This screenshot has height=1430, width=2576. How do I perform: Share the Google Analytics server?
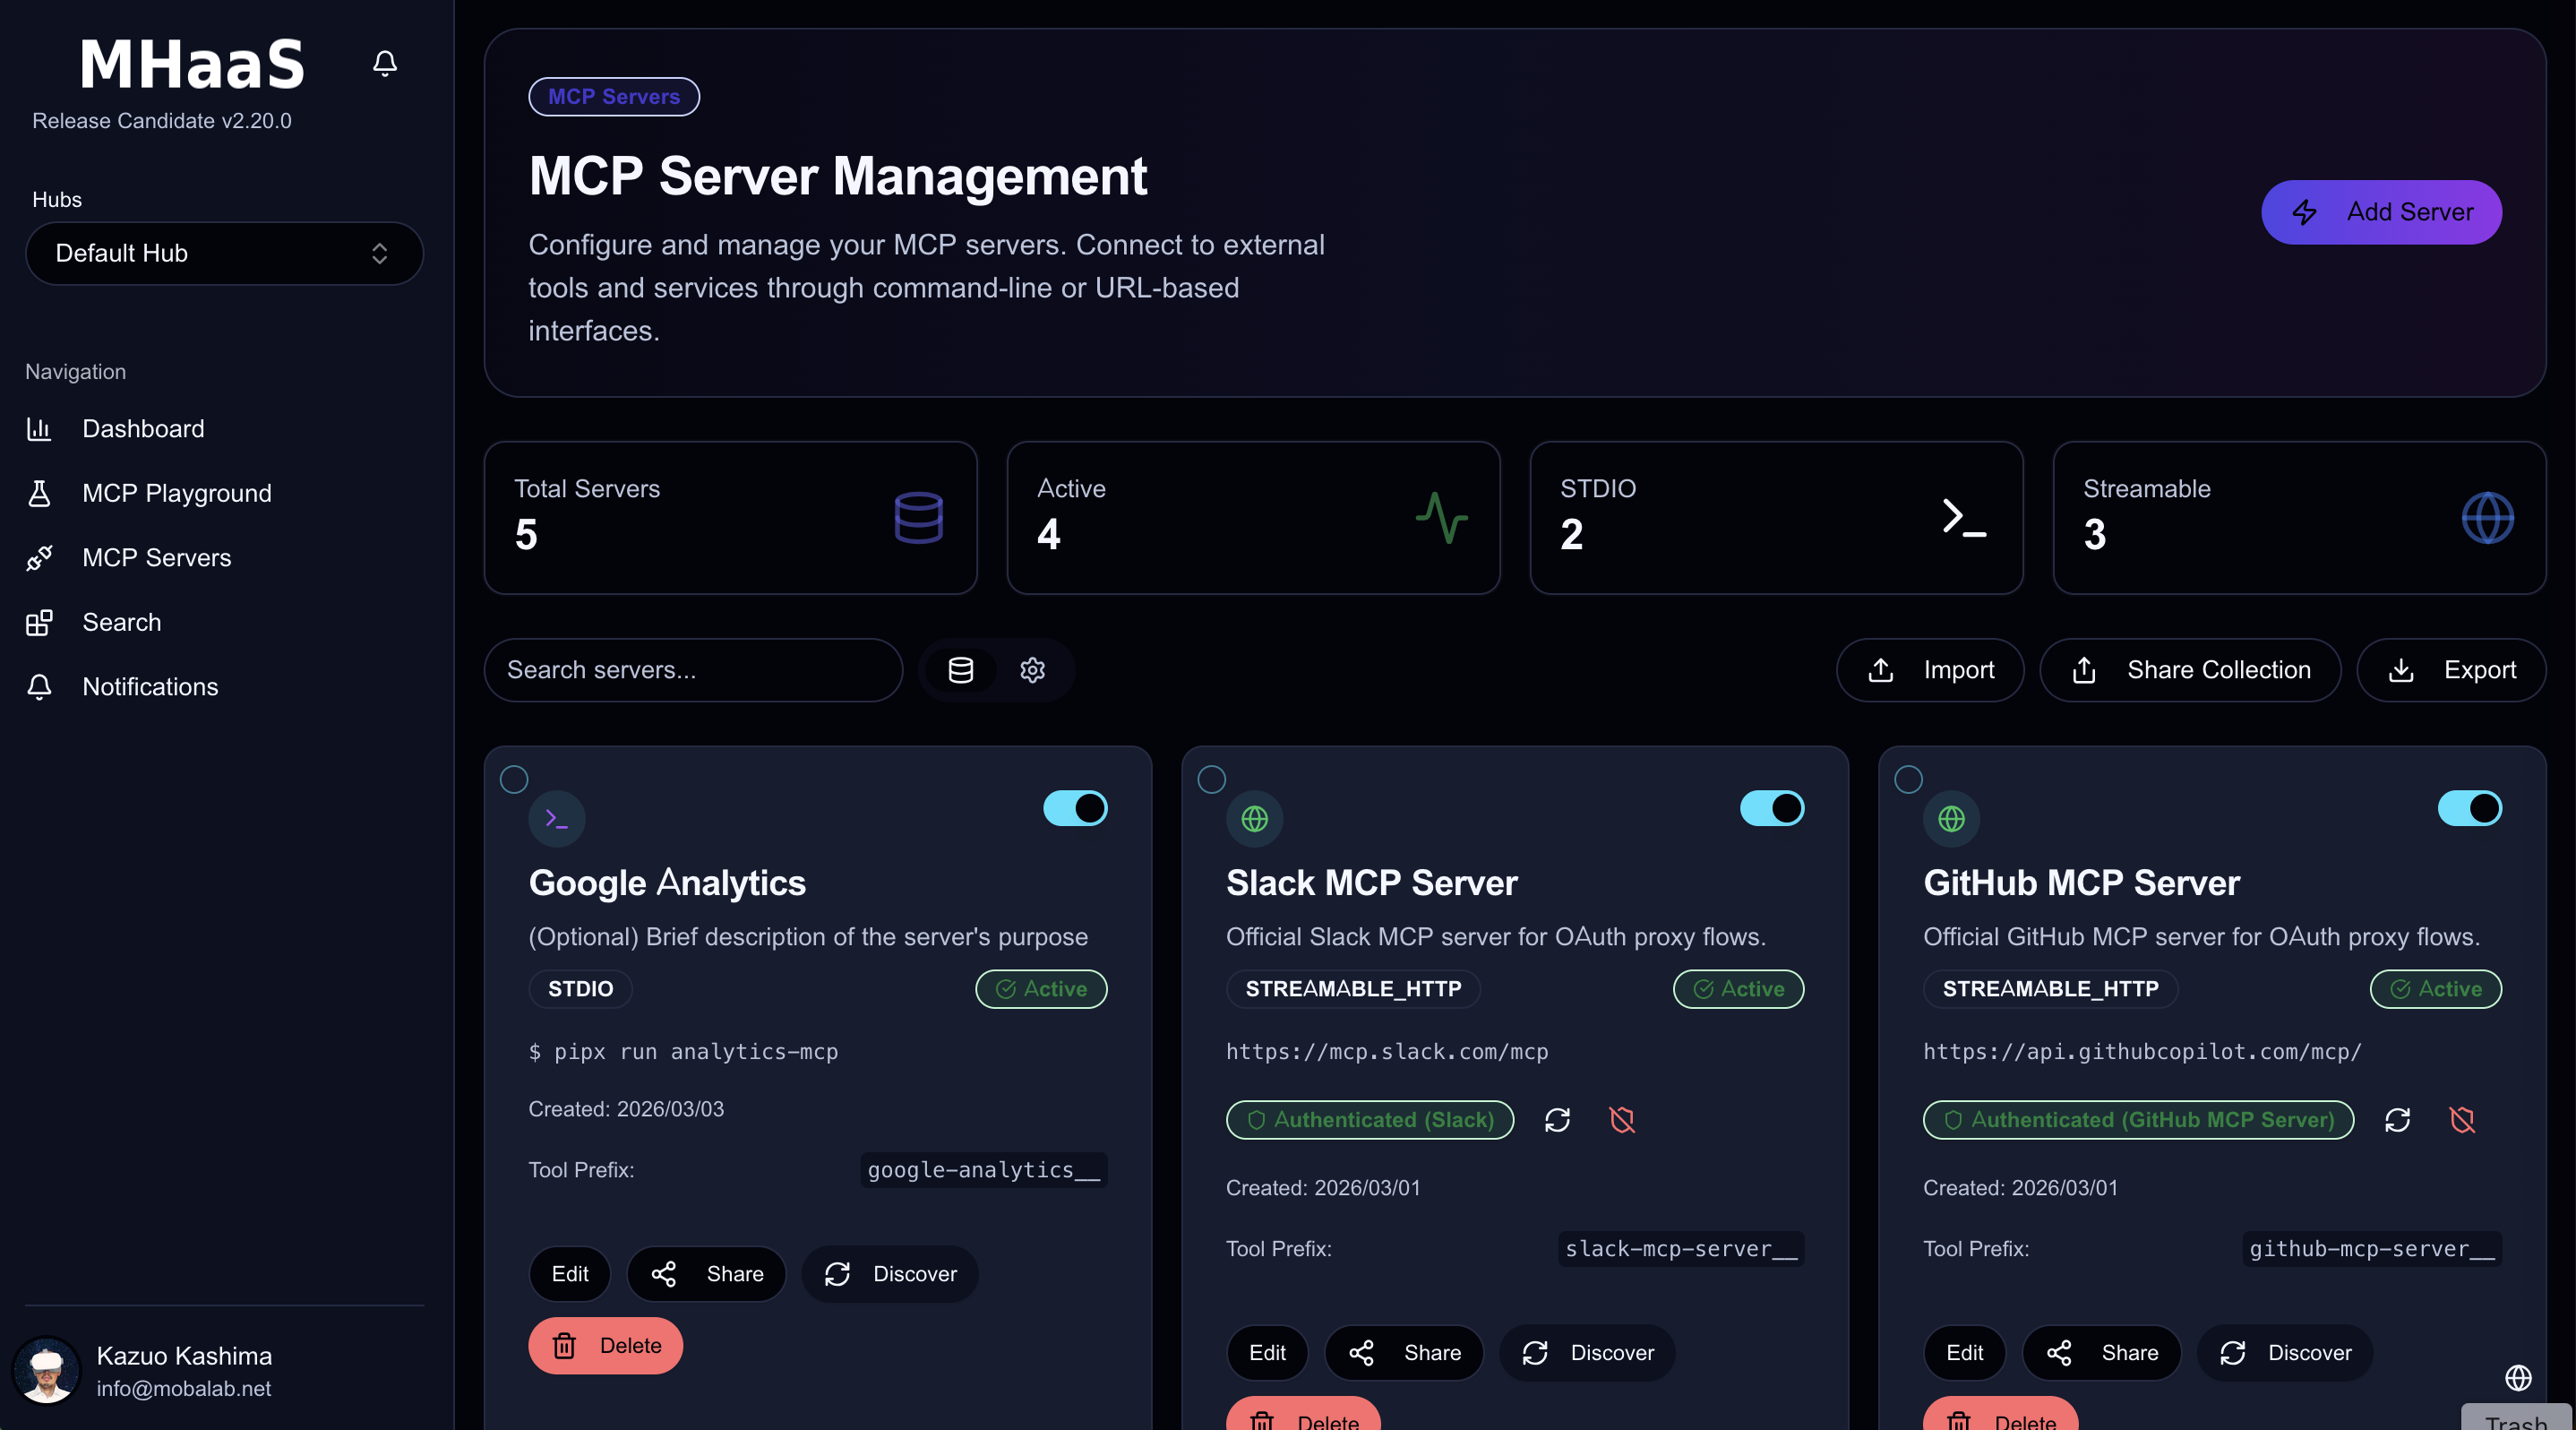[706, 1274]
